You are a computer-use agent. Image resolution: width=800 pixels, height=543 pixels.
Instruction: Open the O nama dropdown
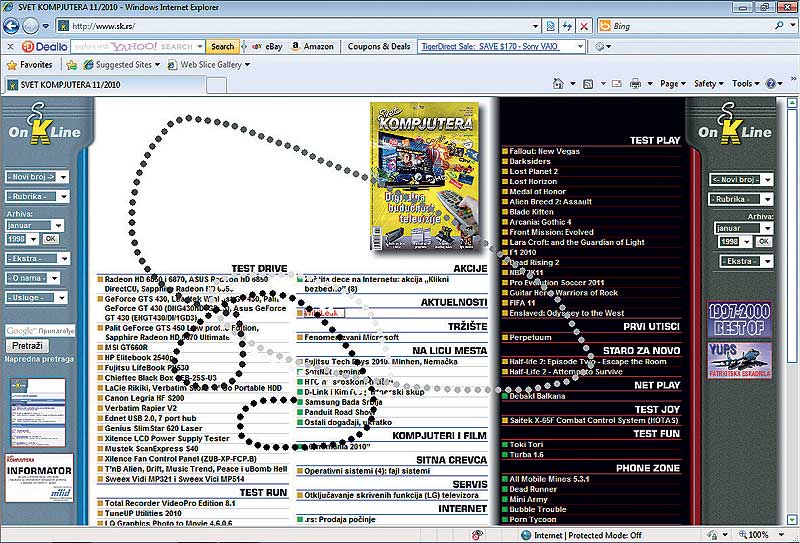(33, 278)
